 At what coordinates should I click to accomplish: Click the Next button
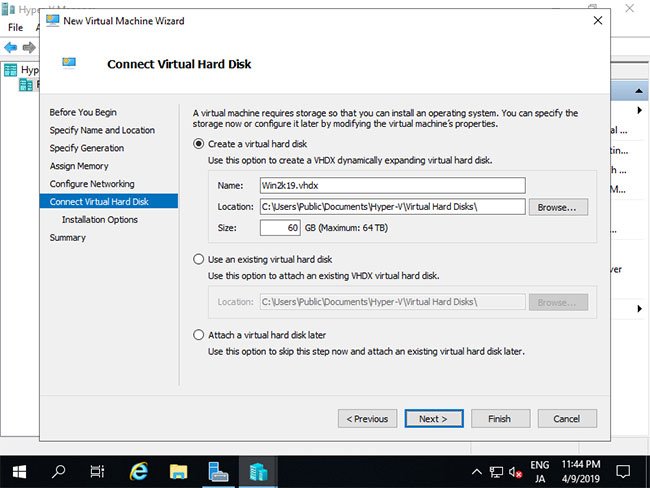(434, 419)
